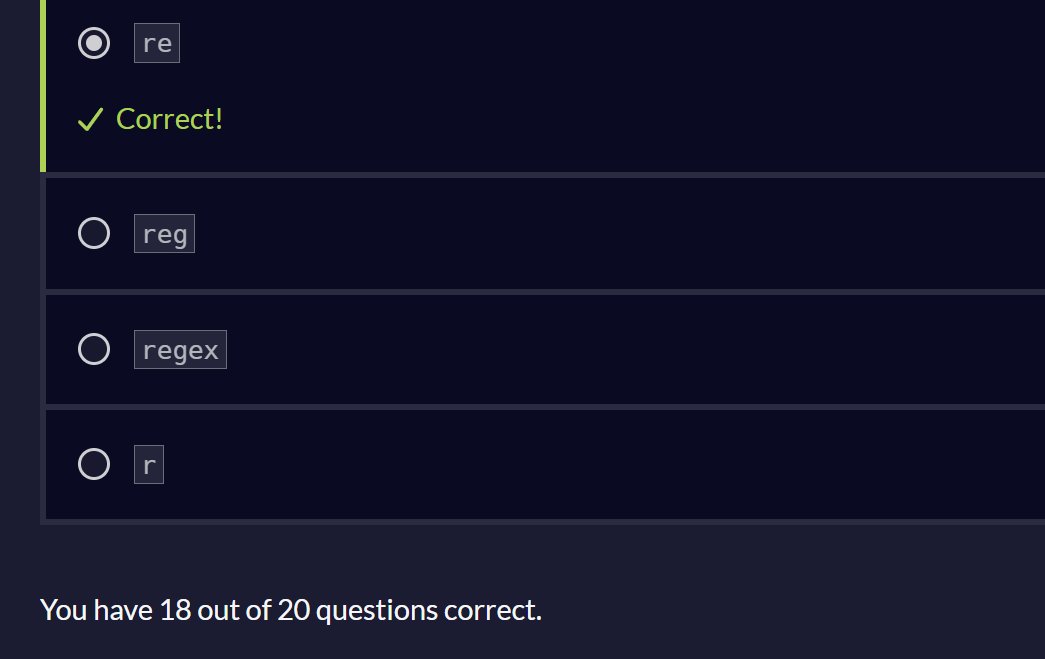
Task: Pick the 'r' radio button
Action: click(94, 464)
